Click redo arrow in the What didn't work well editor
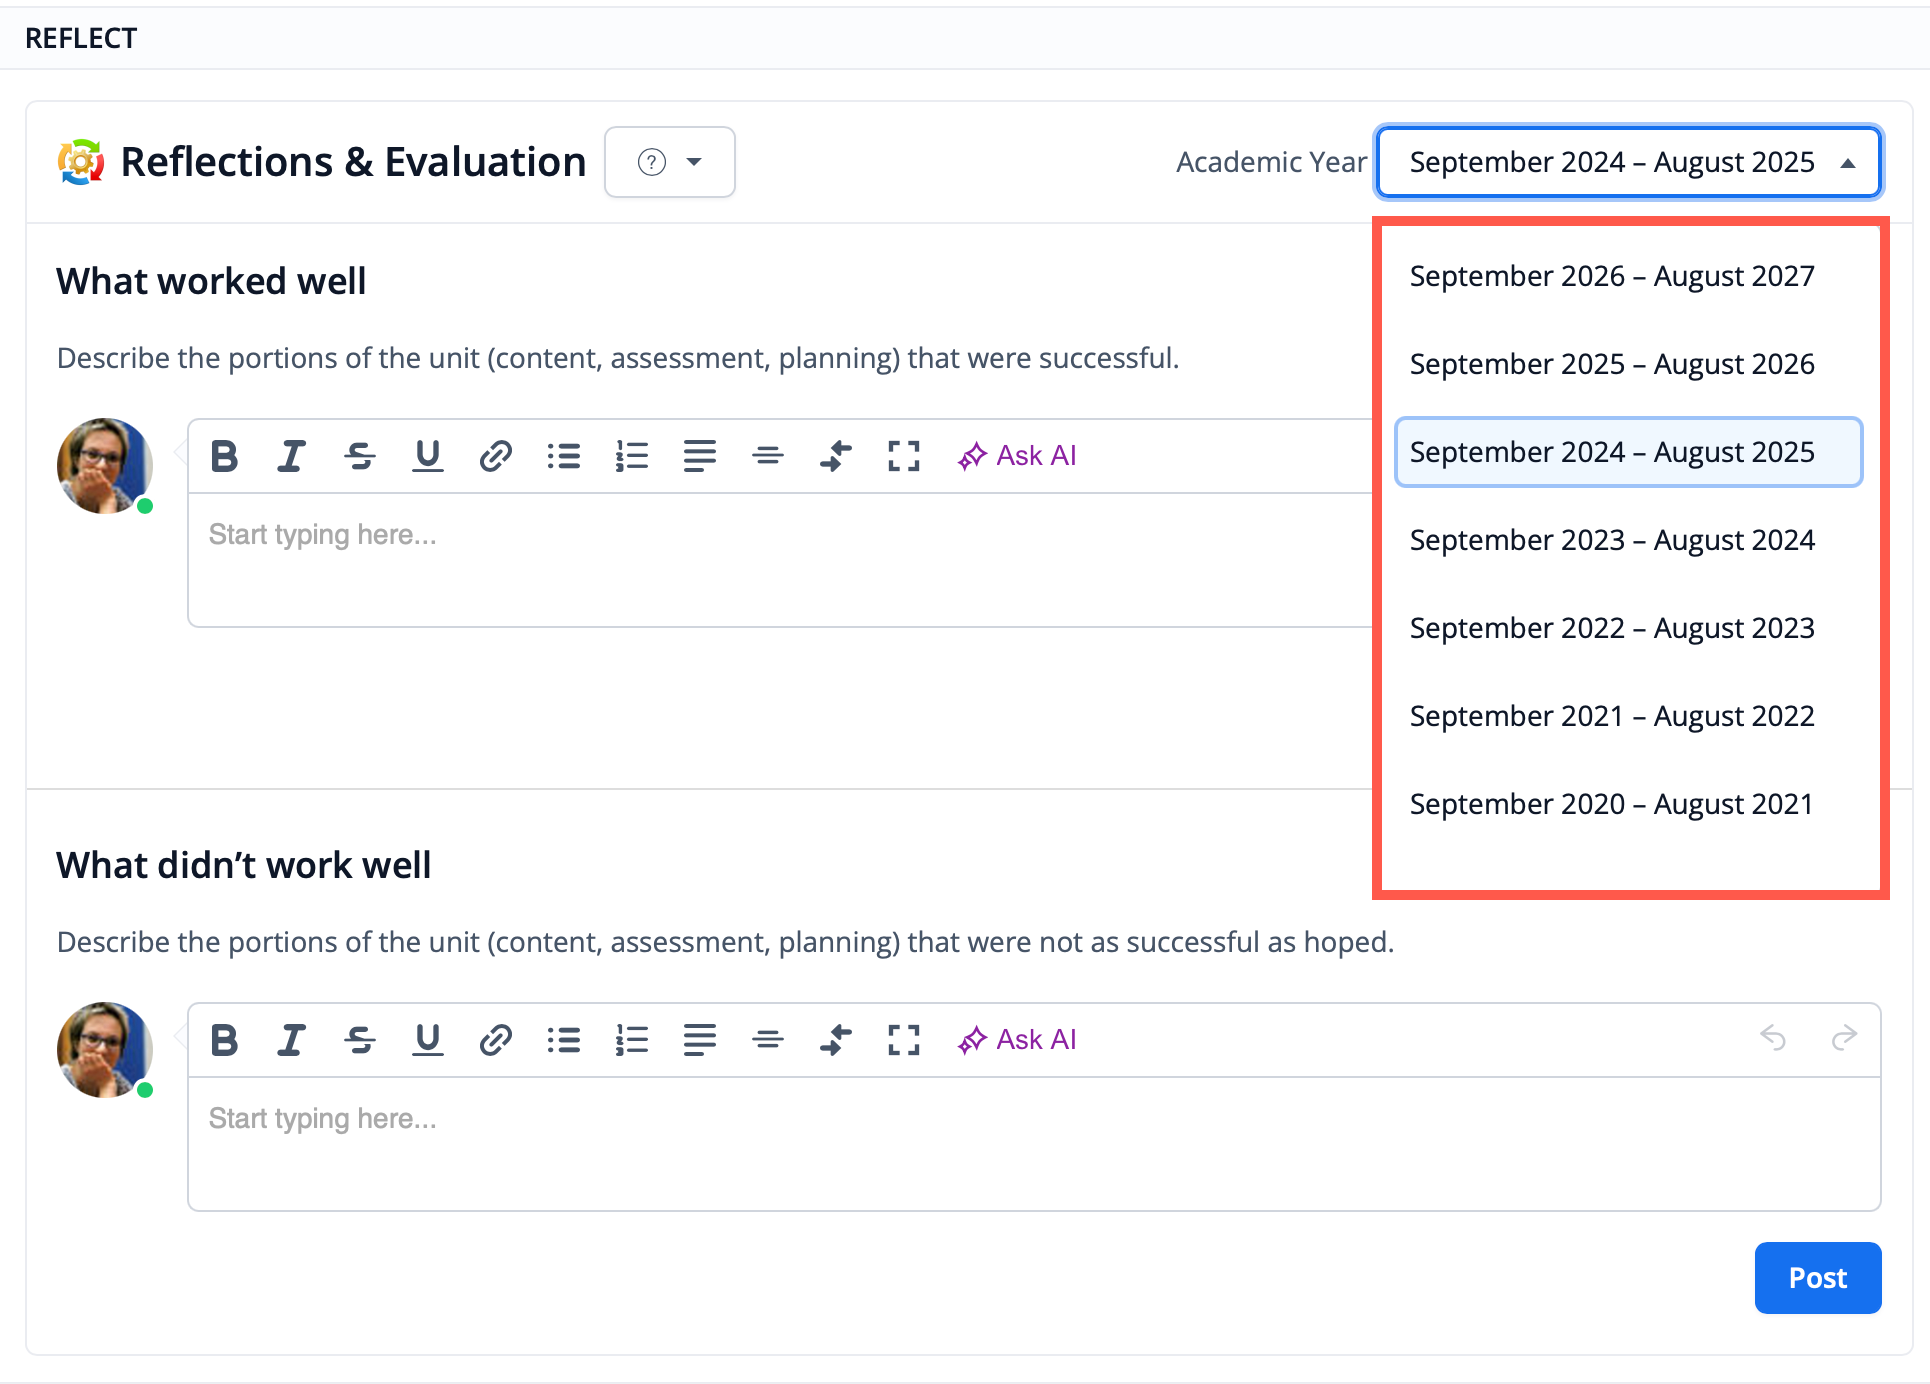This screenshot has width=1930, height=1384. click(1844, 1038)
